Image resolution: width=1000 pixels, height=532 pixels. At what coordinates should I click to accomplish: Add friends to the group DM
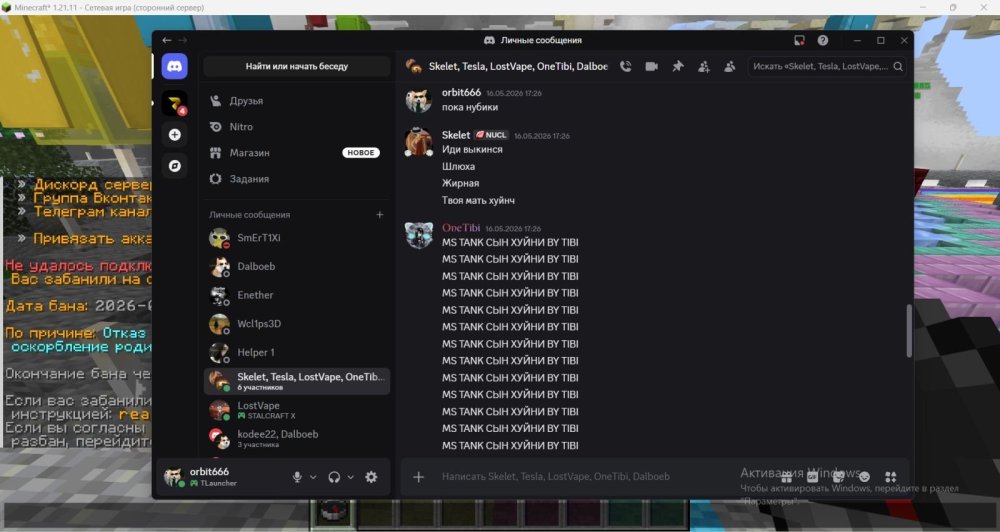click(x=703, y=66)
